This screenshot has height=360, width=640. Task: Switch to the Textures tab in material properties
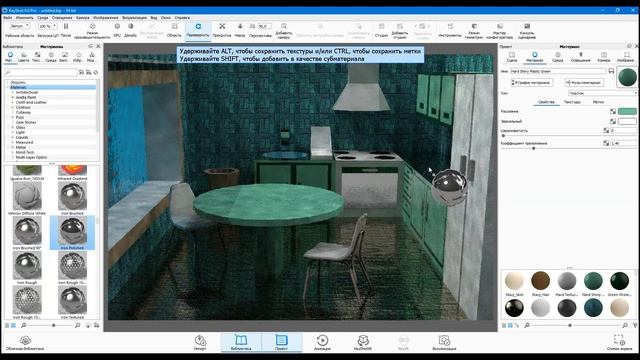pyautogui.click(x=572, y=102)
